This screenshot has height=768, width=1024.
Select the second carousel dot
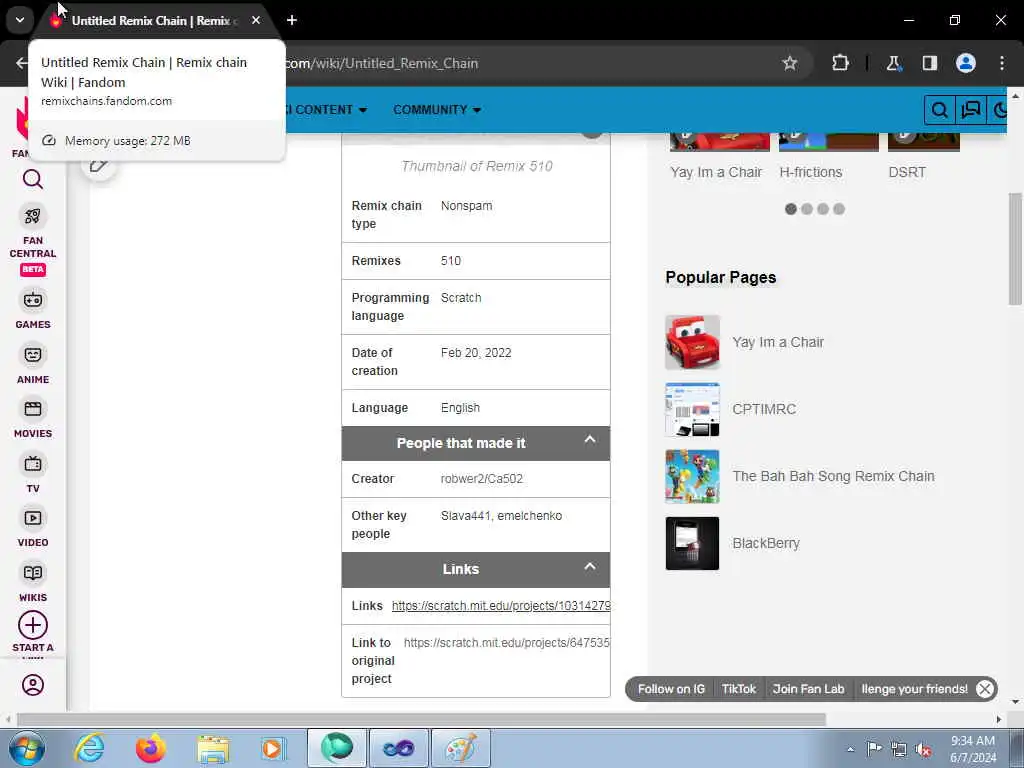click(807, 209)
